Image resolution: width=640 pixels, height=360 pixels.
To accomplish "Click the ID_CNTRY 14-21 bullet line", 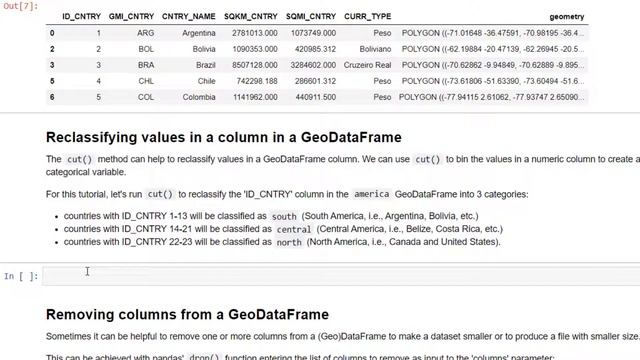I will click(x=283, y=229).
